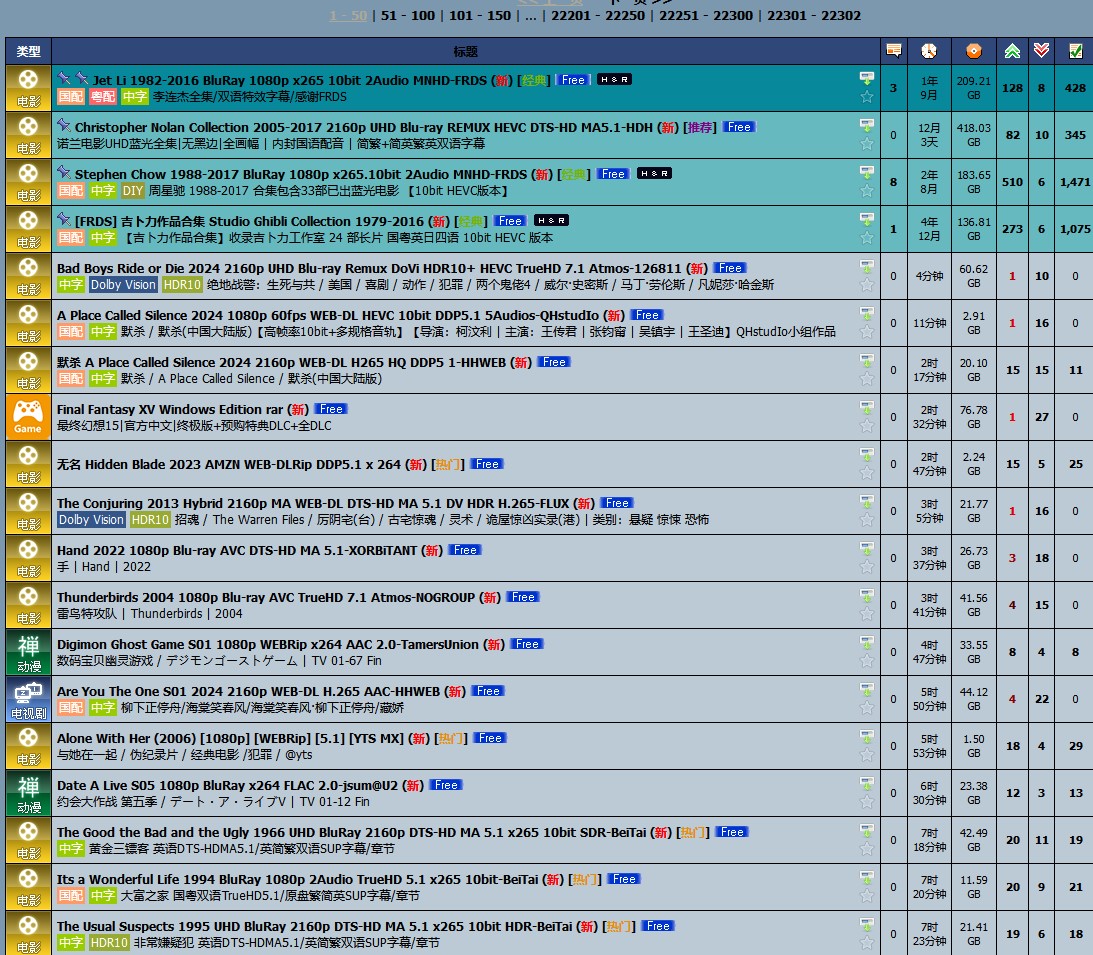The height and width of the screenshot is (955, 1093).
Task: Click the 标题 title column header
Action: click(x=465, y=52)
